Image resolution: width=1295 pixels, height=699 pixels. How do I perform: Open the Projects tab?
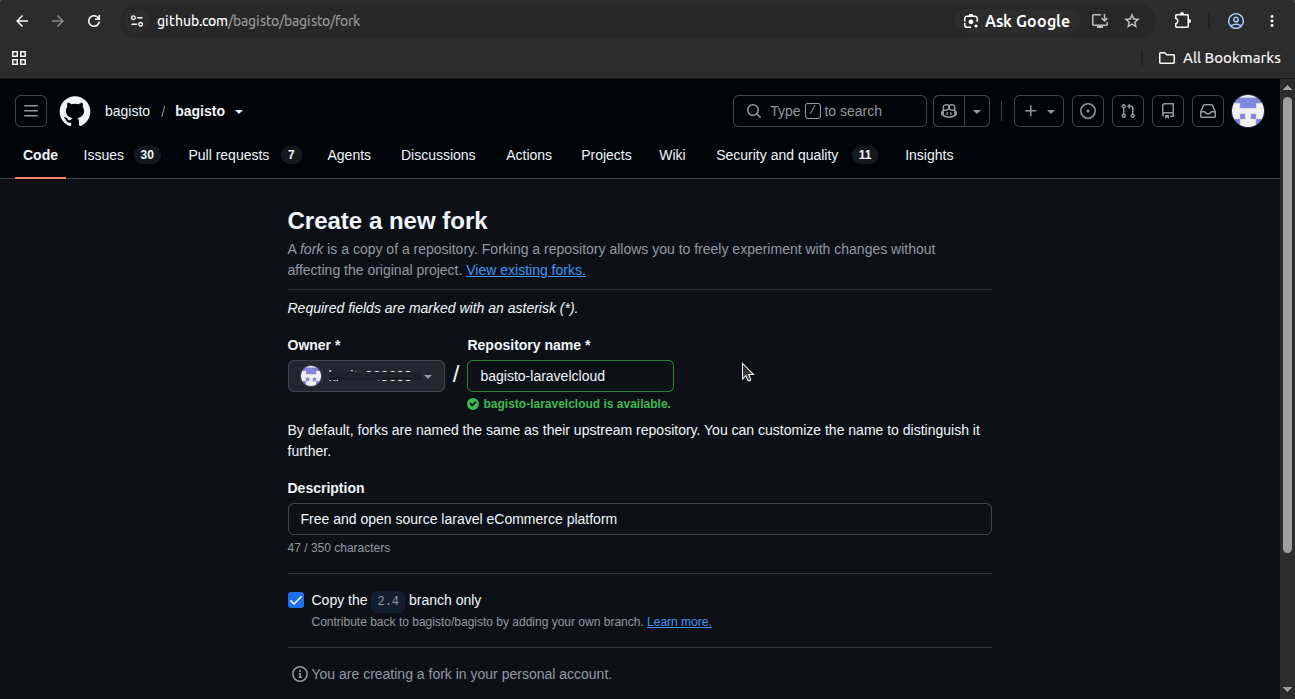tap(606, 155)
